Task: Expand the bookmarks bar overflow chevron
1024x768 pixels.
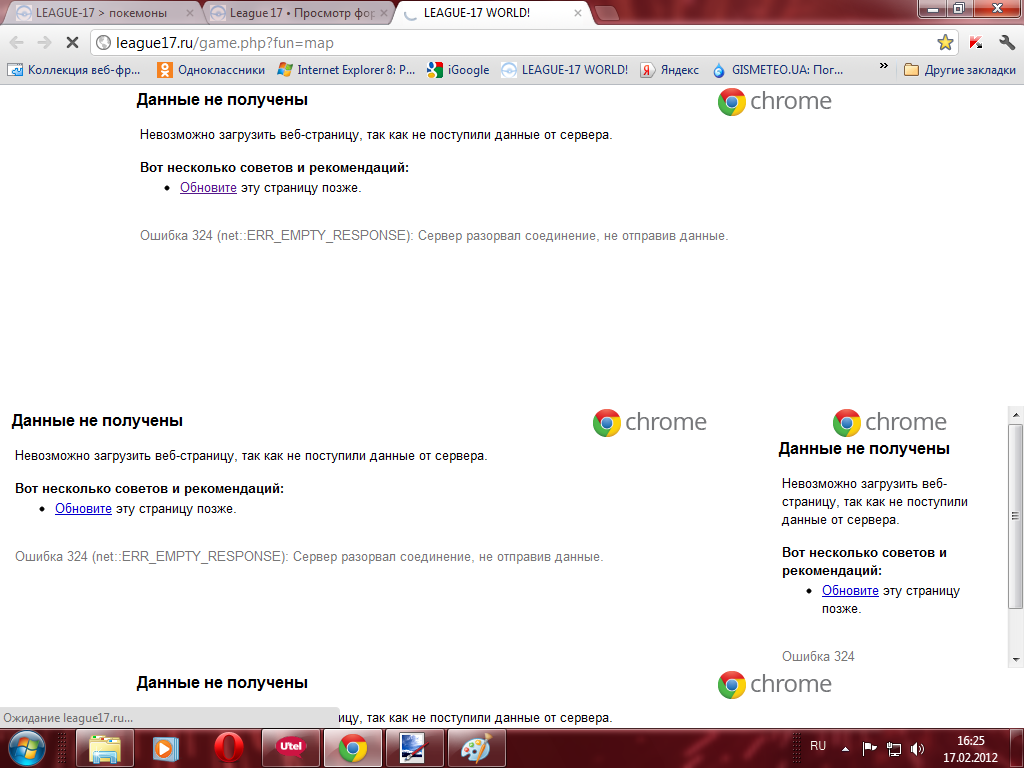Action: pos(883,69)
